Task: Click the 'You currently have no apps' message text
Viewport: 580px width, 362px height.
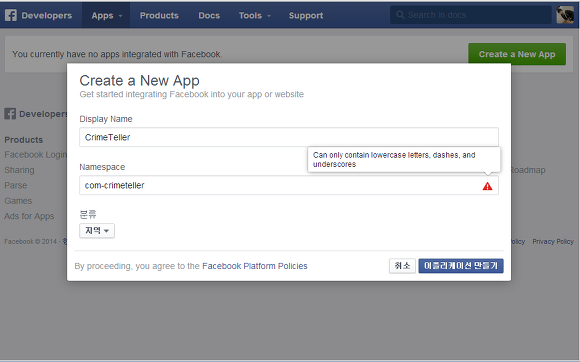Action: click(x=117, y=54)
